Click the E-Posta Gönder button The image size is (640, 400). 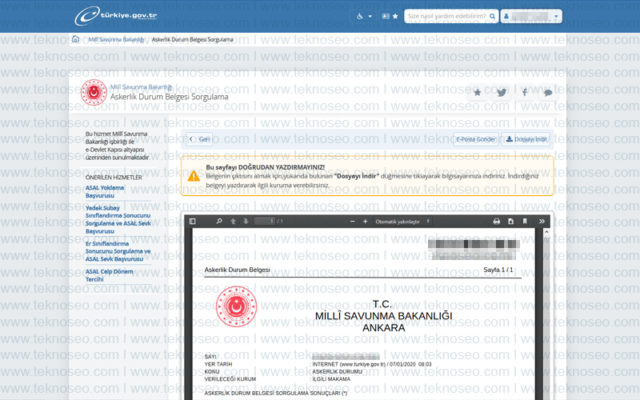tap(476, 139)
